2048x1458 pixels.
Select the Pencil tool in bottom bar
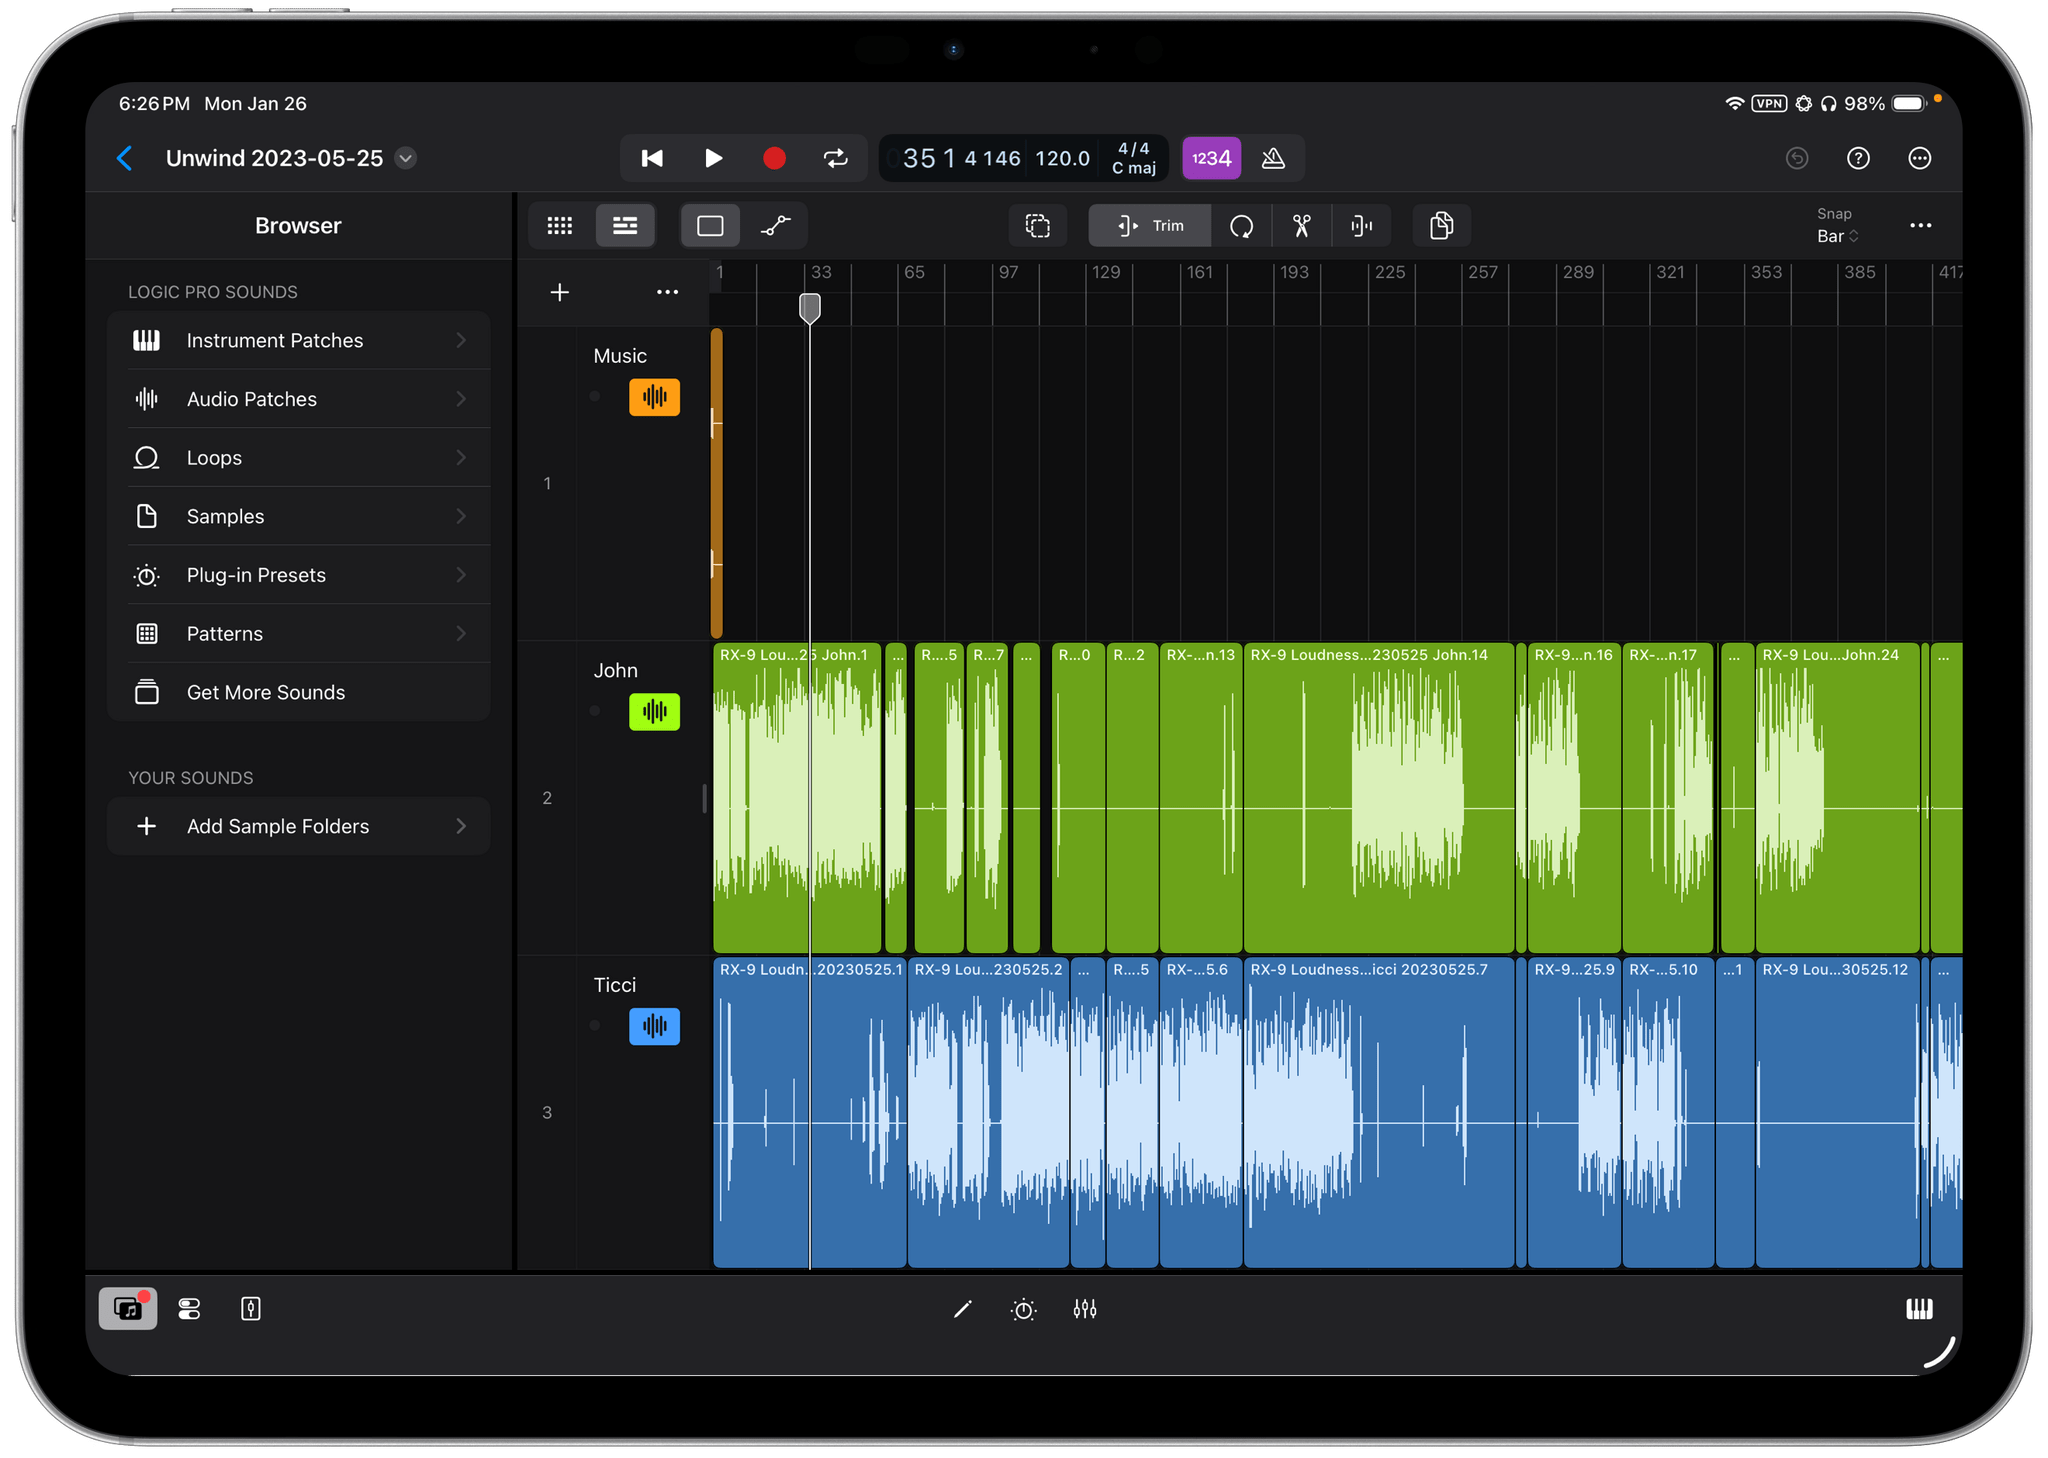coord(963,1308)
